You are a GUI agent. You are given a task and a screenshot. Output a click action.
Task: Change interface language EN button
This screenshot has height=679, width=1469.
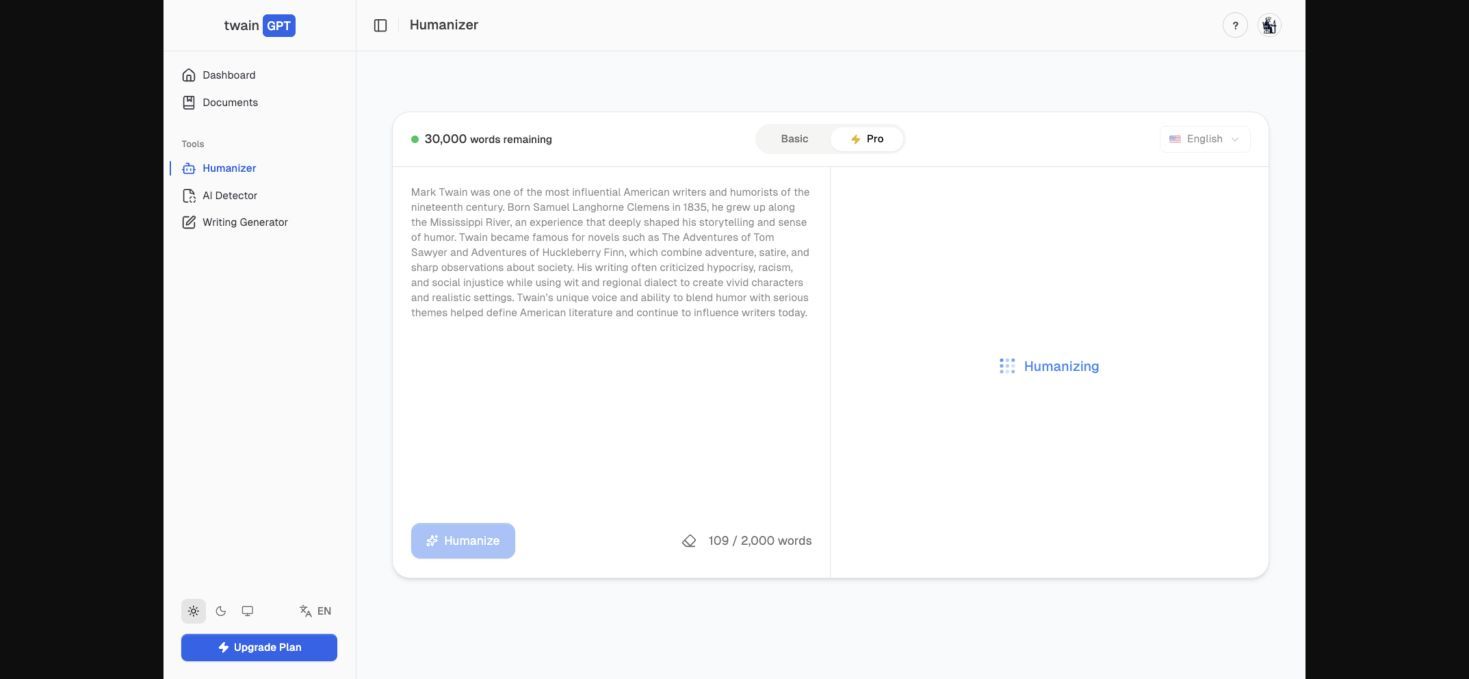coord(315,611)
